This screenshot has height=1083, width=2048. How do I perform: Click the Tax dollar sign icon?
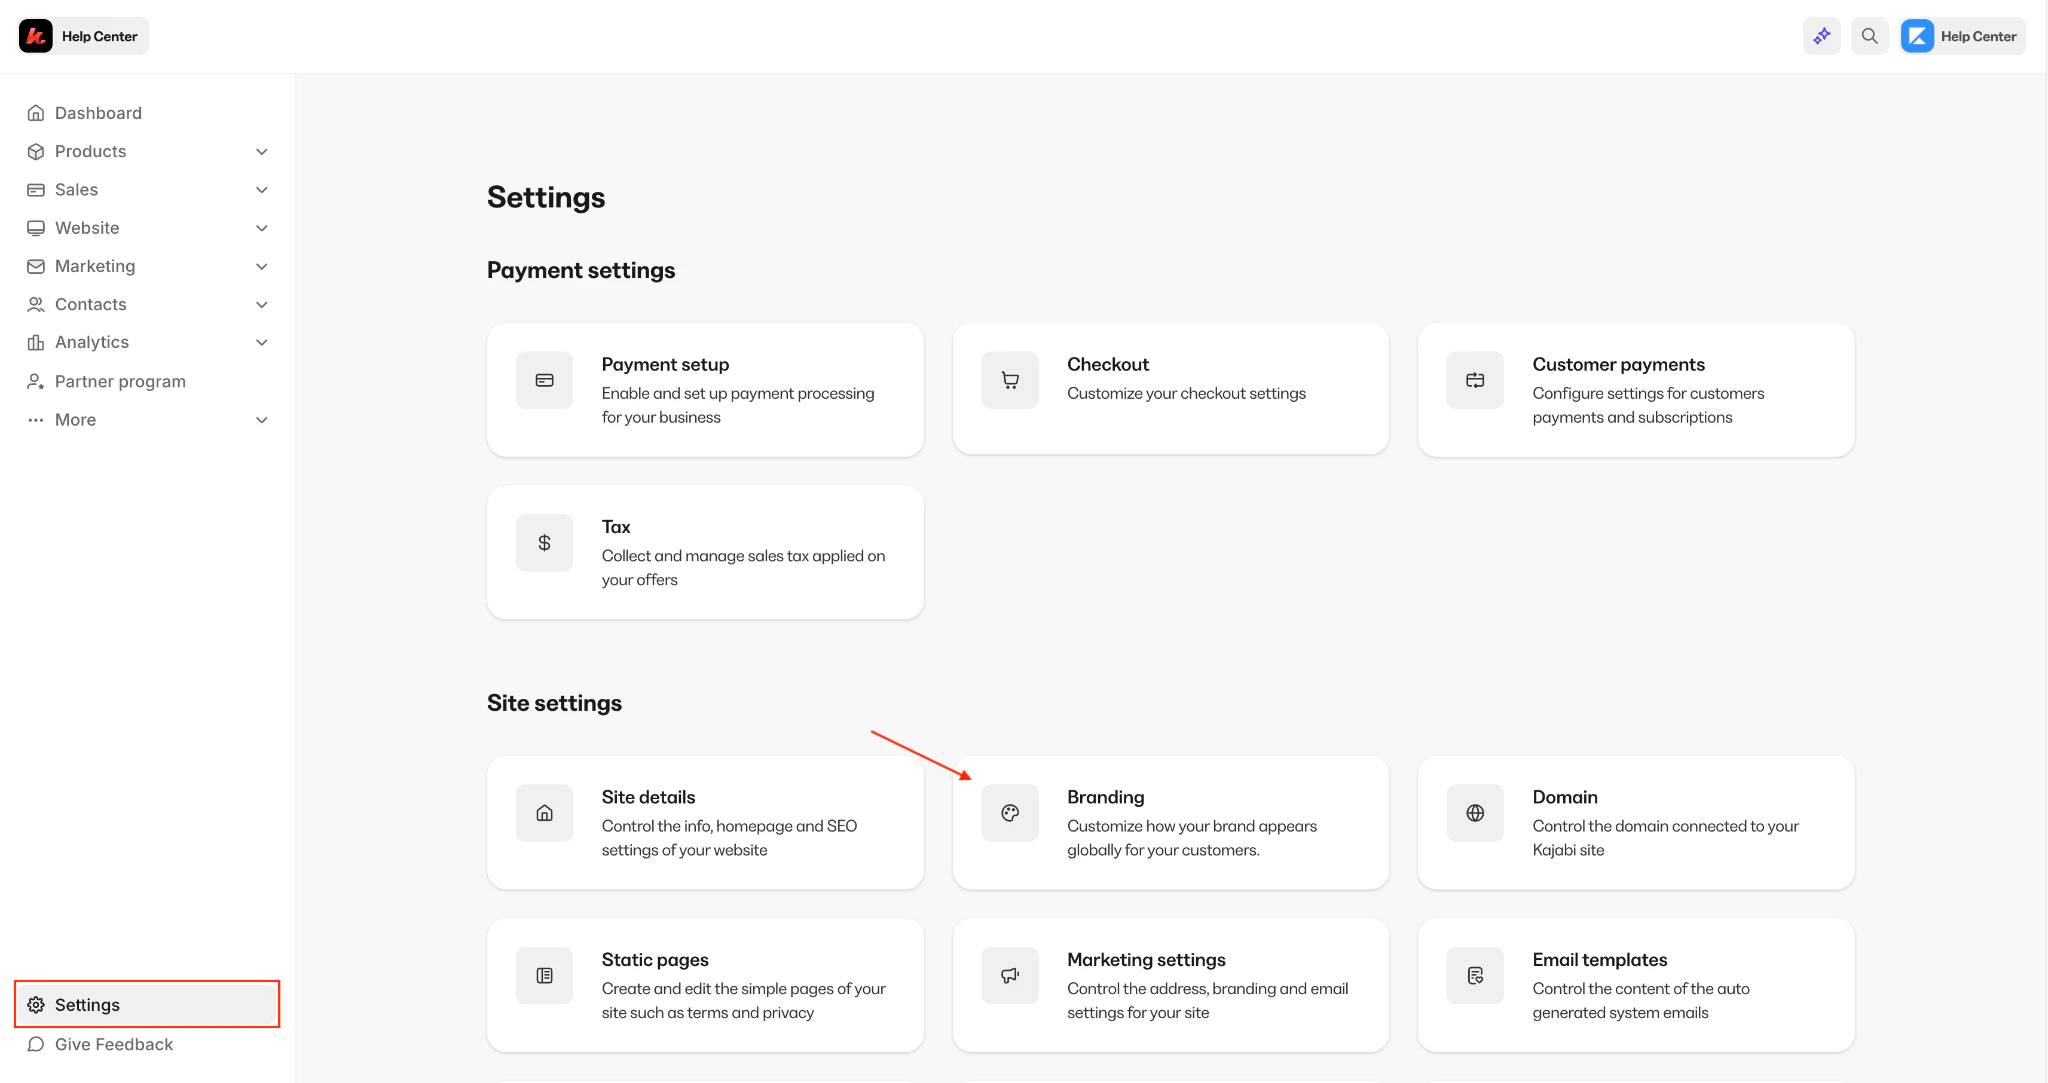tap(544, 542)
